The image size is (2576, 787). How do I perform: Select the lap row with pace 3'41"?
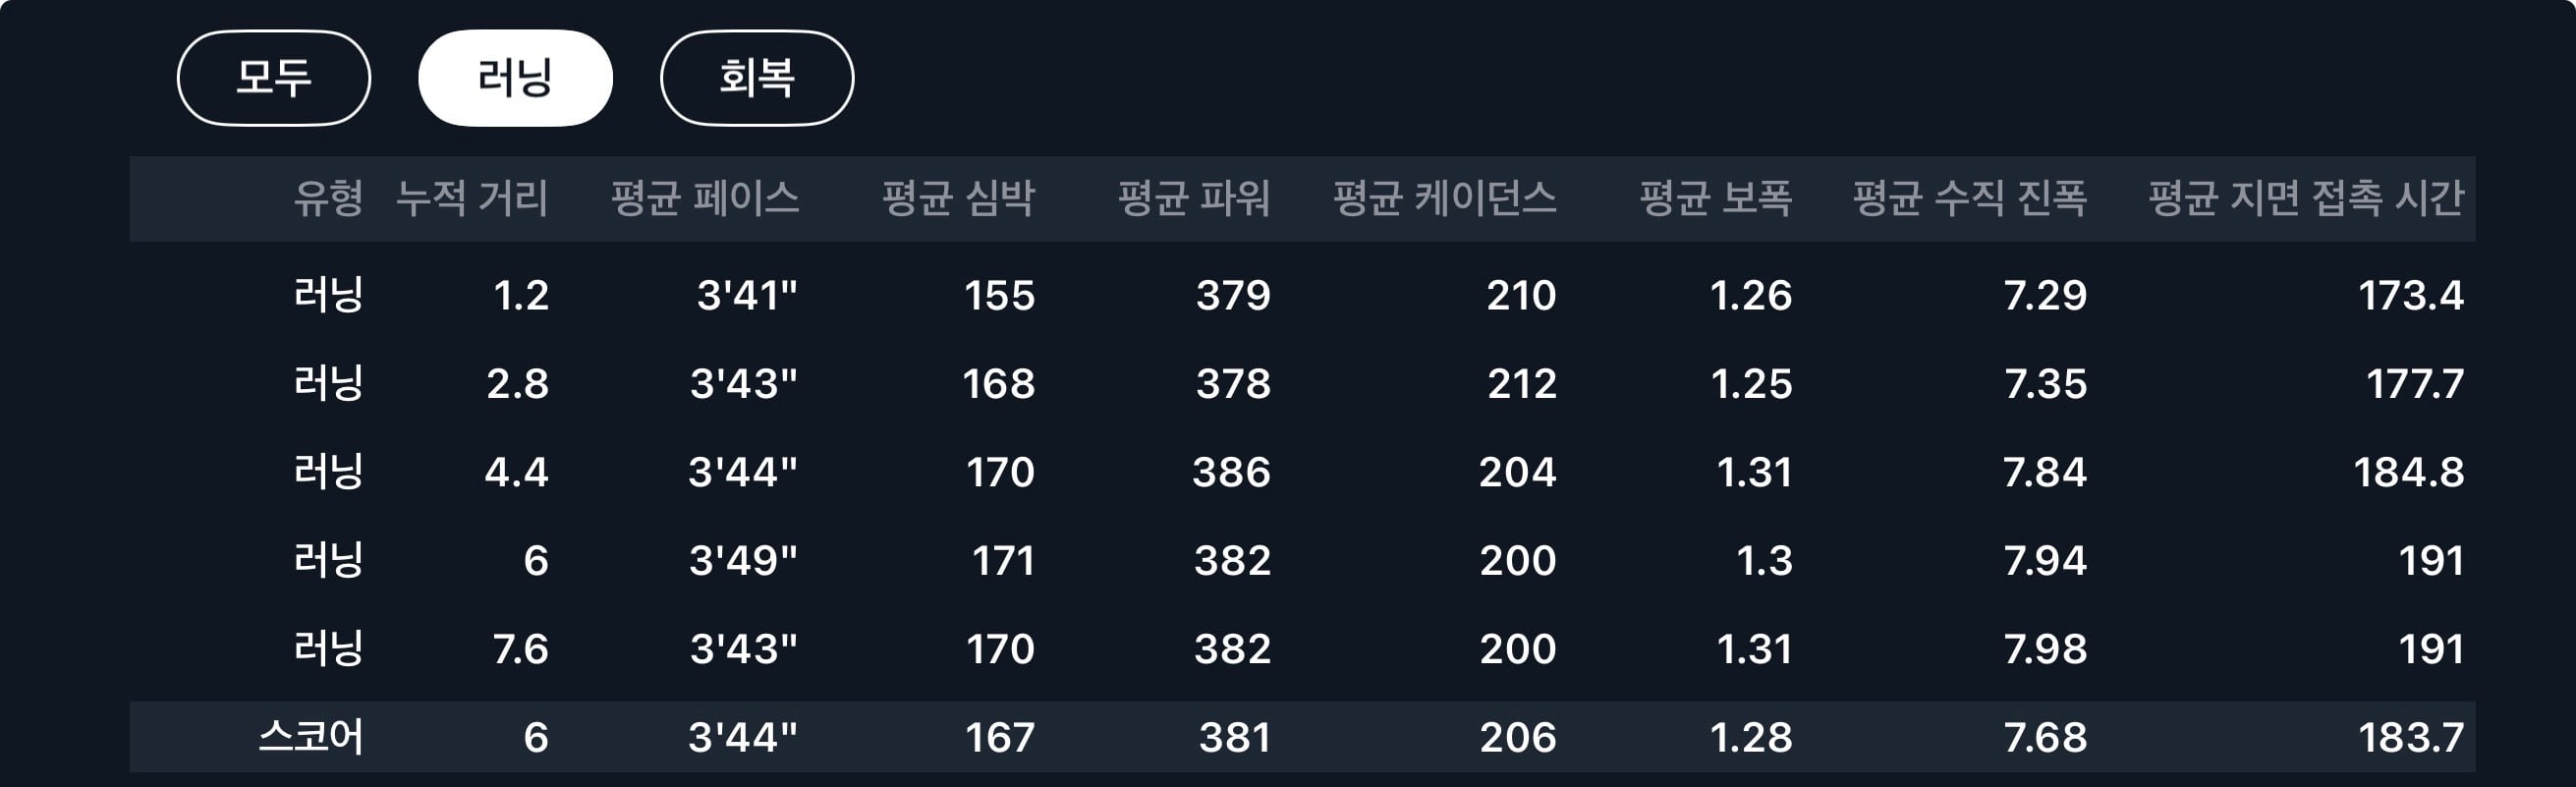1302,295
